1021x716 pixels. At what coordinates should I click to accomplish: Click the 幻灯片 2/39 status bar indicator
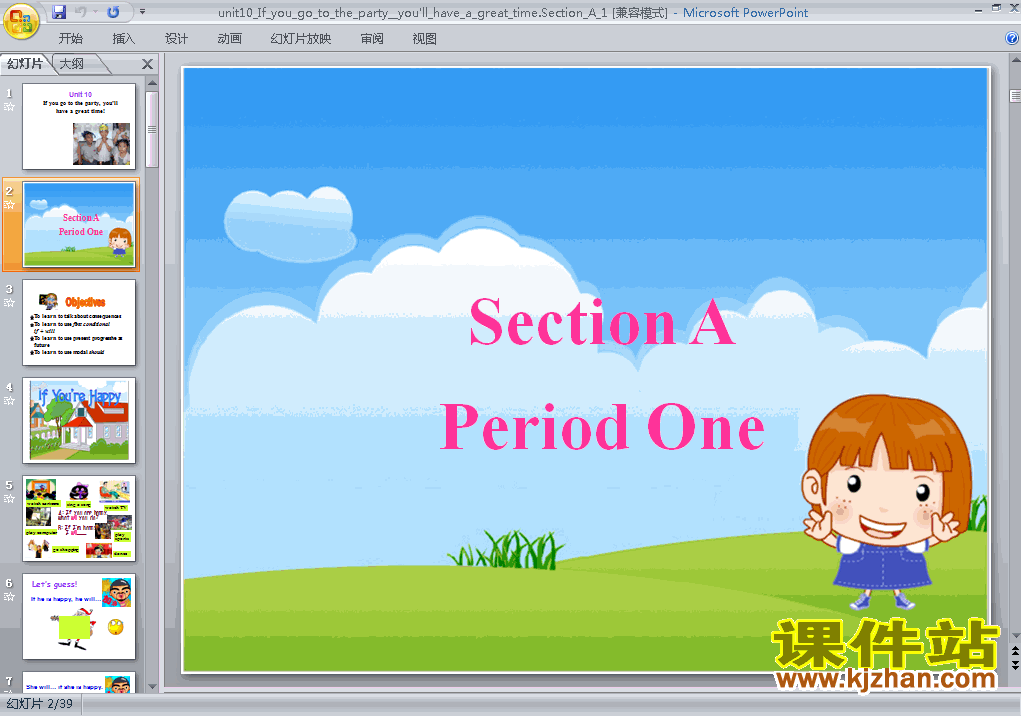tap(40, 704)
